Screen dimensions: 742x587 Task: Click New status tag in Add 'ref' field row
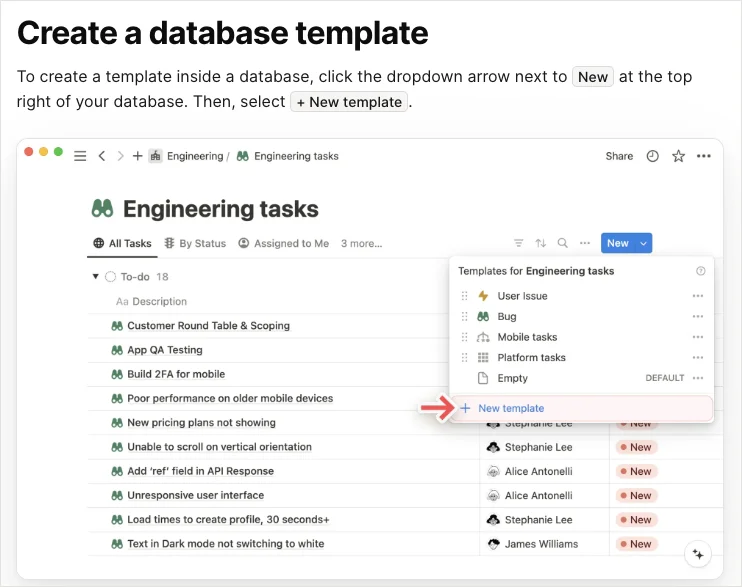coord(636,471)
